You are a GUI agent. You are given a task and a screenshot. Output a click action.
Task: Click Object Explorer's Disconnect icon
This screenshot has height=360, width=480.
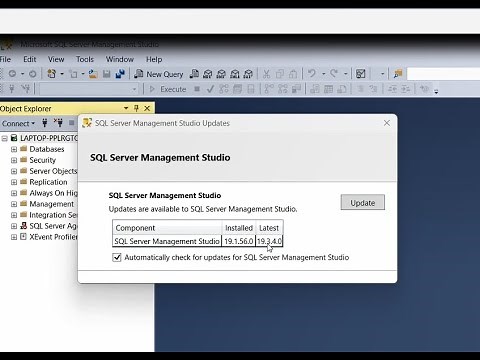coord(59,123)
